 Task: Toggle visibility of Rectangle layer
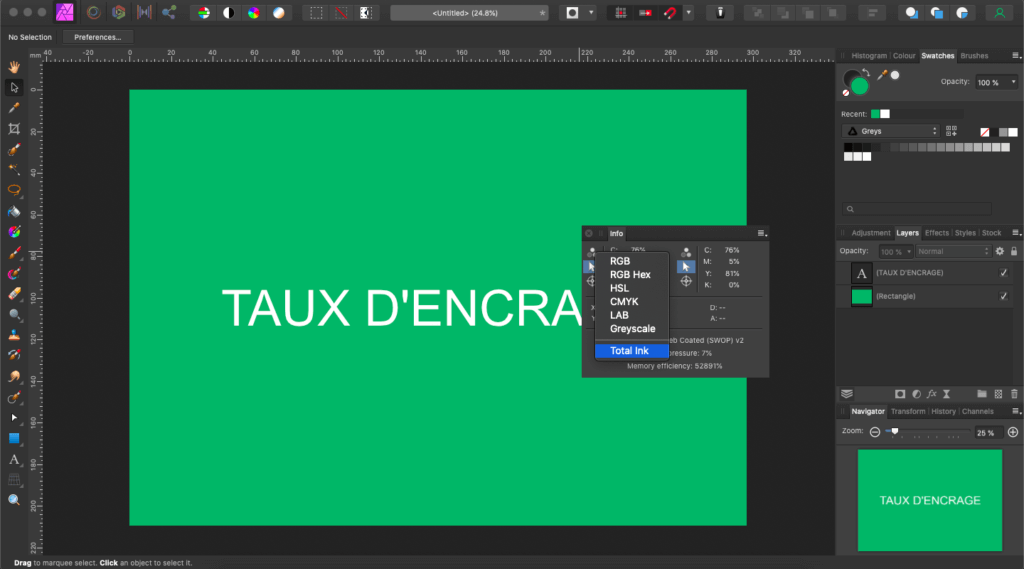click(x=1003, y=297)
